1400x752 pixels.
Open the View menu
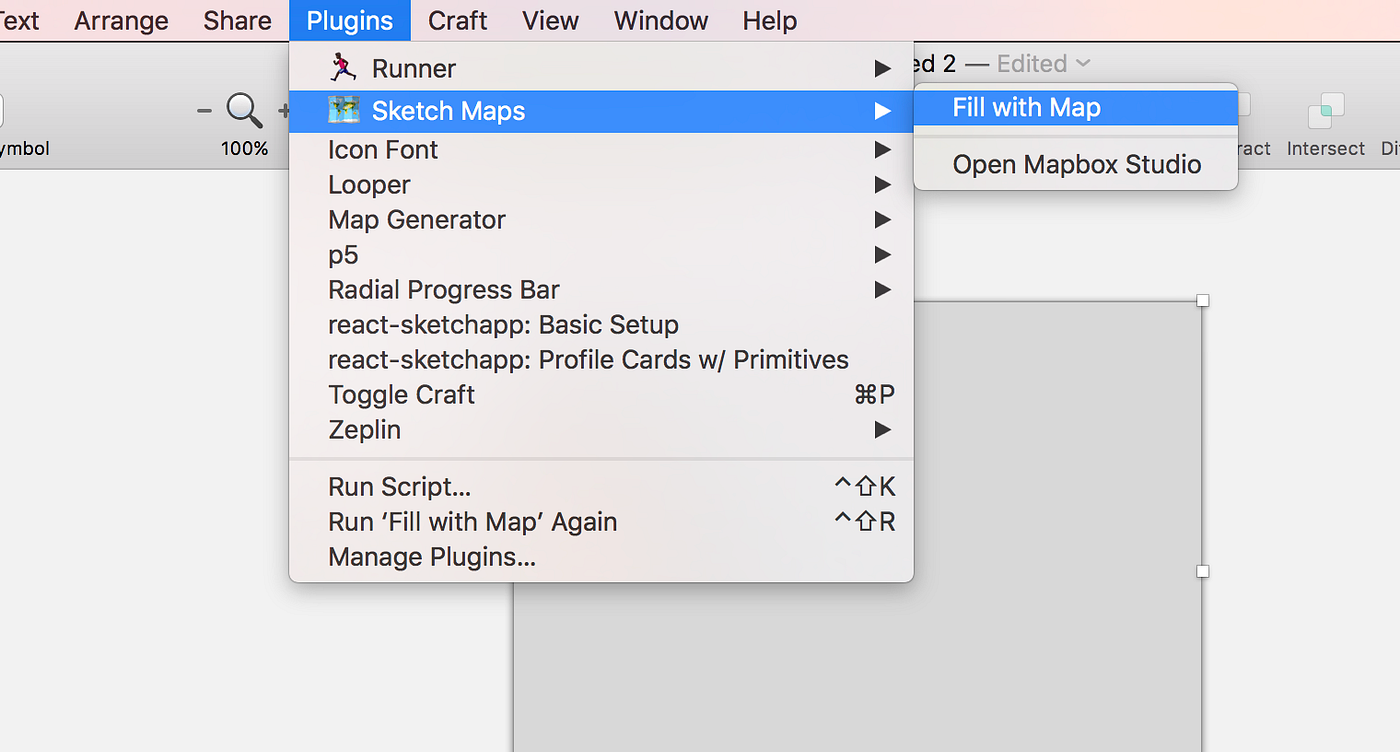(x=549, y=20)
